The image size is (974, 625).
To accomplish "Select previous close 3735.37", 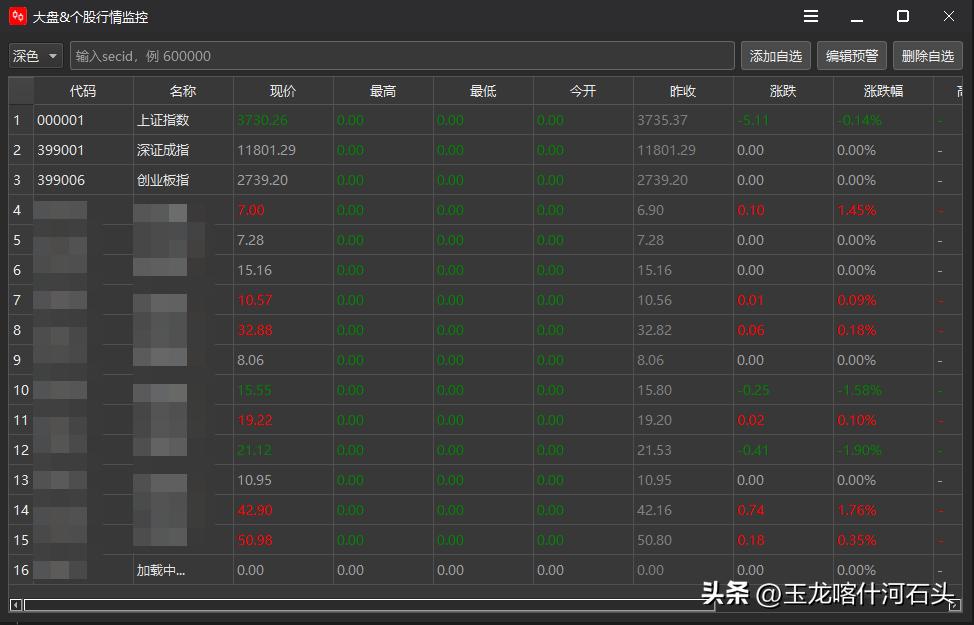I will (x=683, y=120).
